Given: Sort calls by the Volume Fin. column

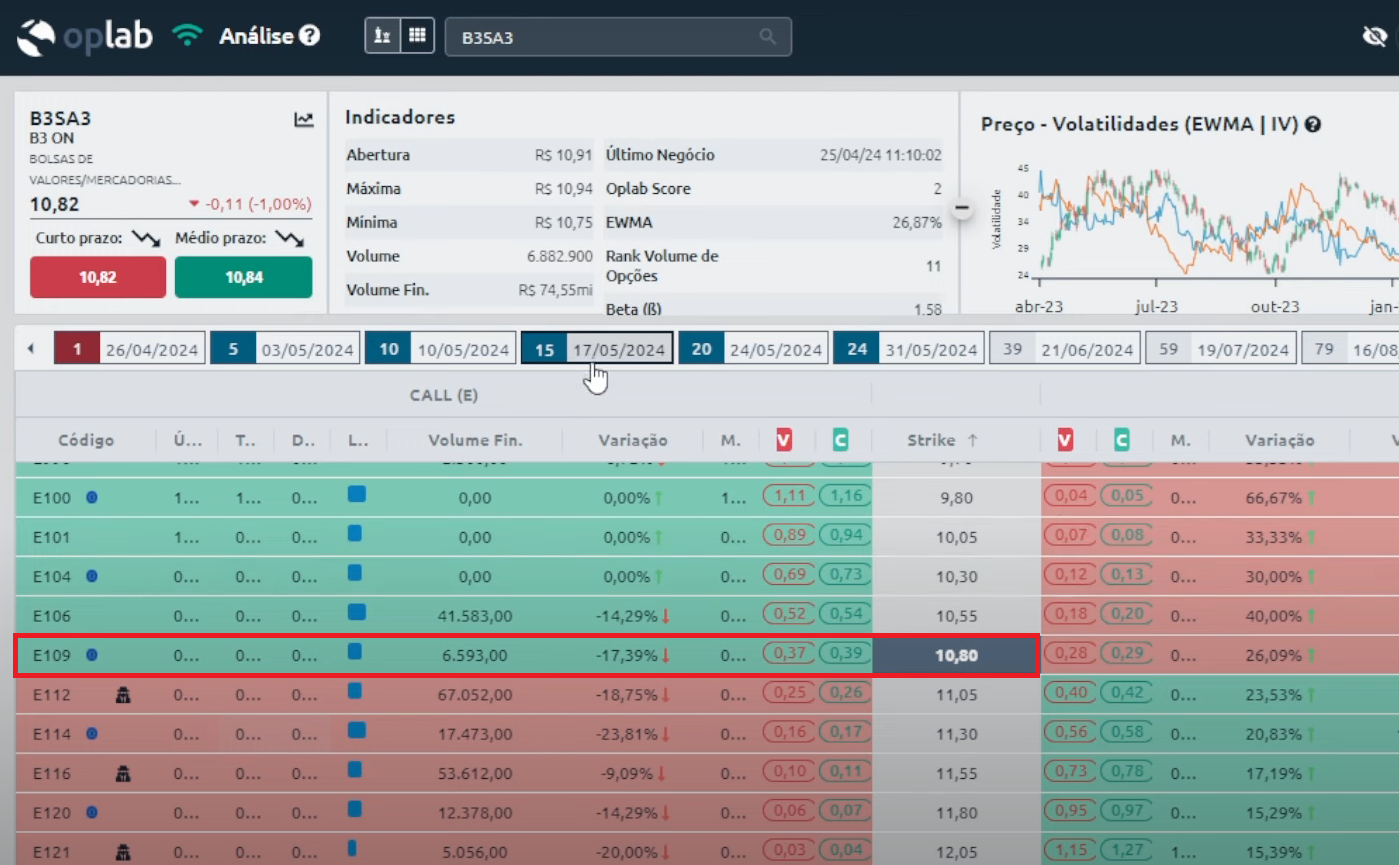Looking at the screenshot, I should coord(475,440).
